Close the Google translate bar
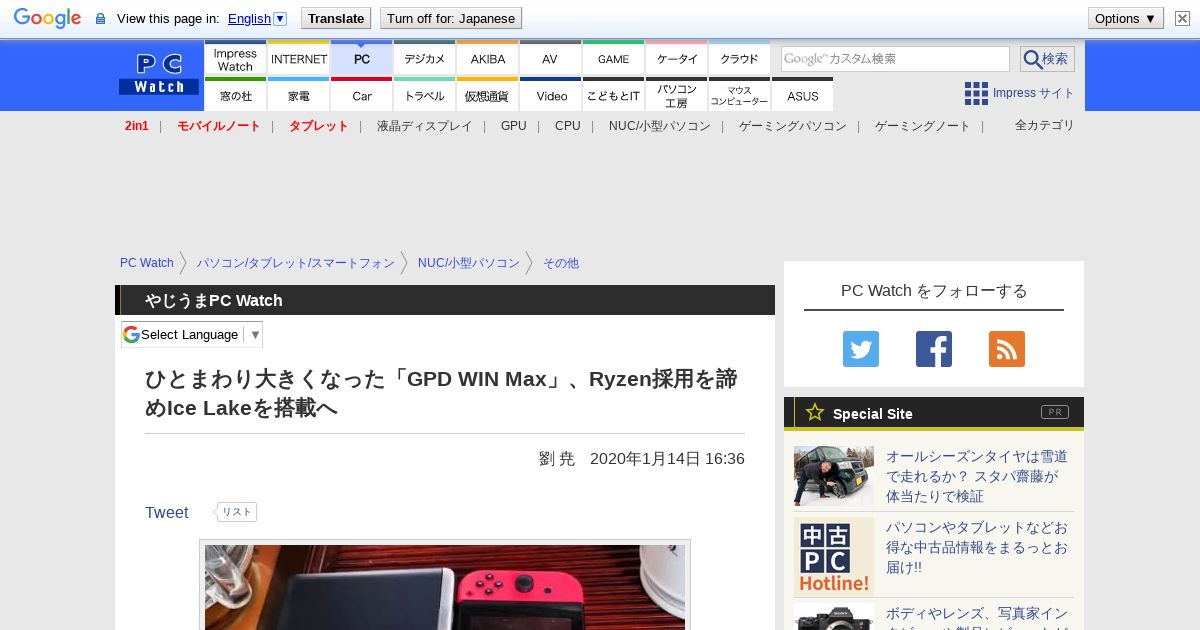The image size is (1200, 630). tap(1182, 18)
